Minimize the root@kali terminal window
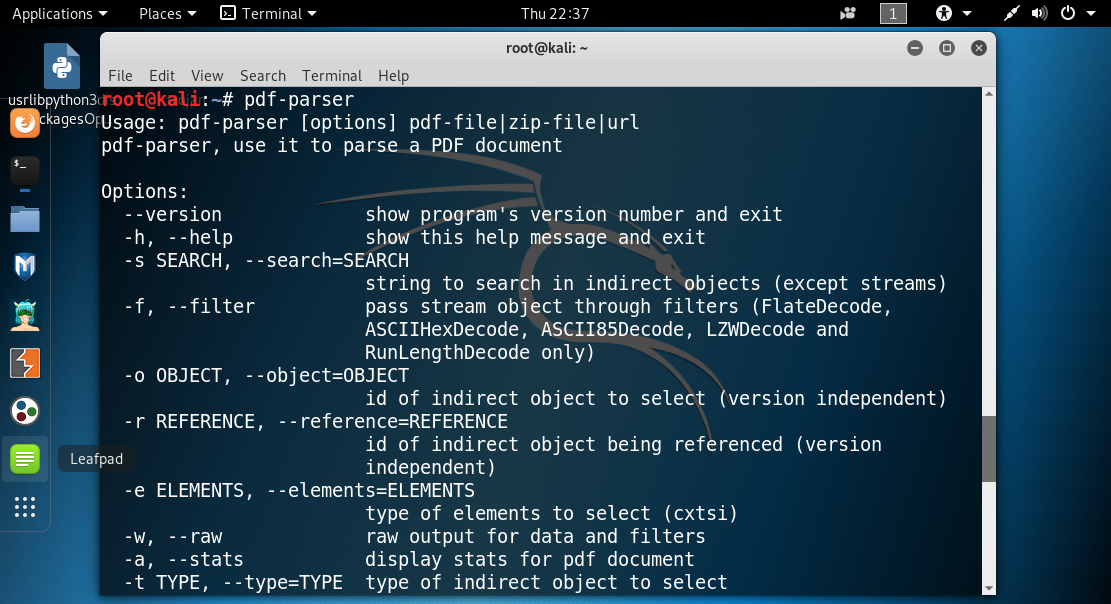Screen dimensions: 1111x604 (x=915, y=48)
